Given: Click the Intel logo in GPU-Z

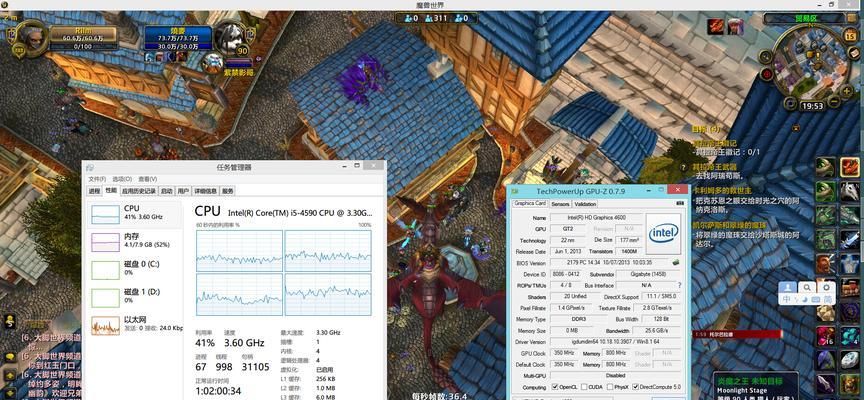Looking at the screenshot, I should [x=663, y=234].
